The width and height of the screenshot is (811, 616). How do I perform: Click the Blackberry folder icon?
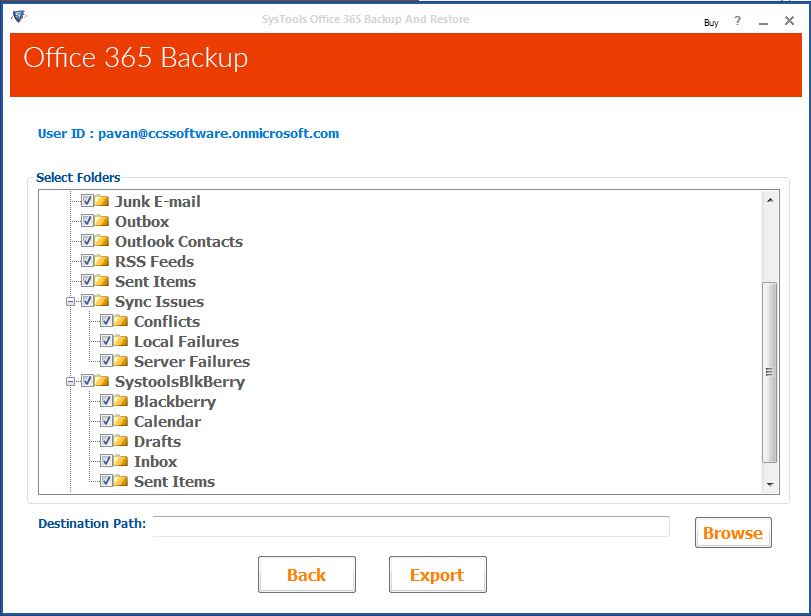(x=121, y=401)
